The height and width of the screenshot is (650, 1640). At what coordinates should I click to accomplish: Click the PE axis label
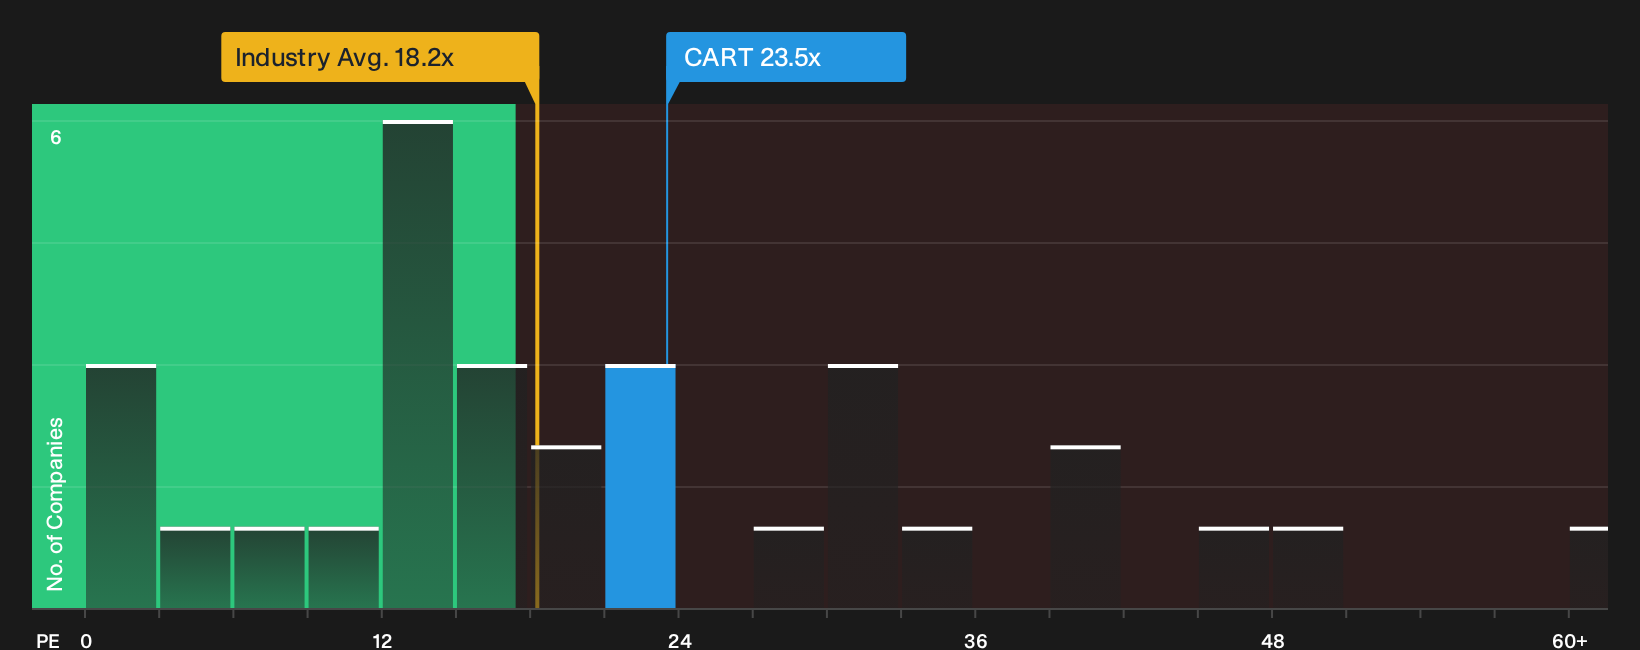pyautogui.click(x=48, y=640)
